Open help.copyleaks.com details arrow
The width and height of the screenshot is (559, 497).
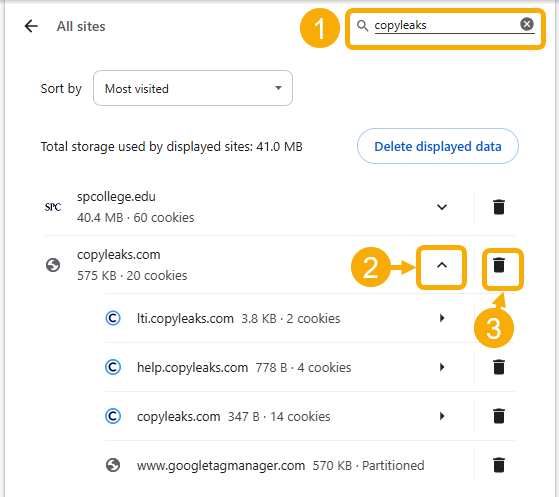(442, 367)
